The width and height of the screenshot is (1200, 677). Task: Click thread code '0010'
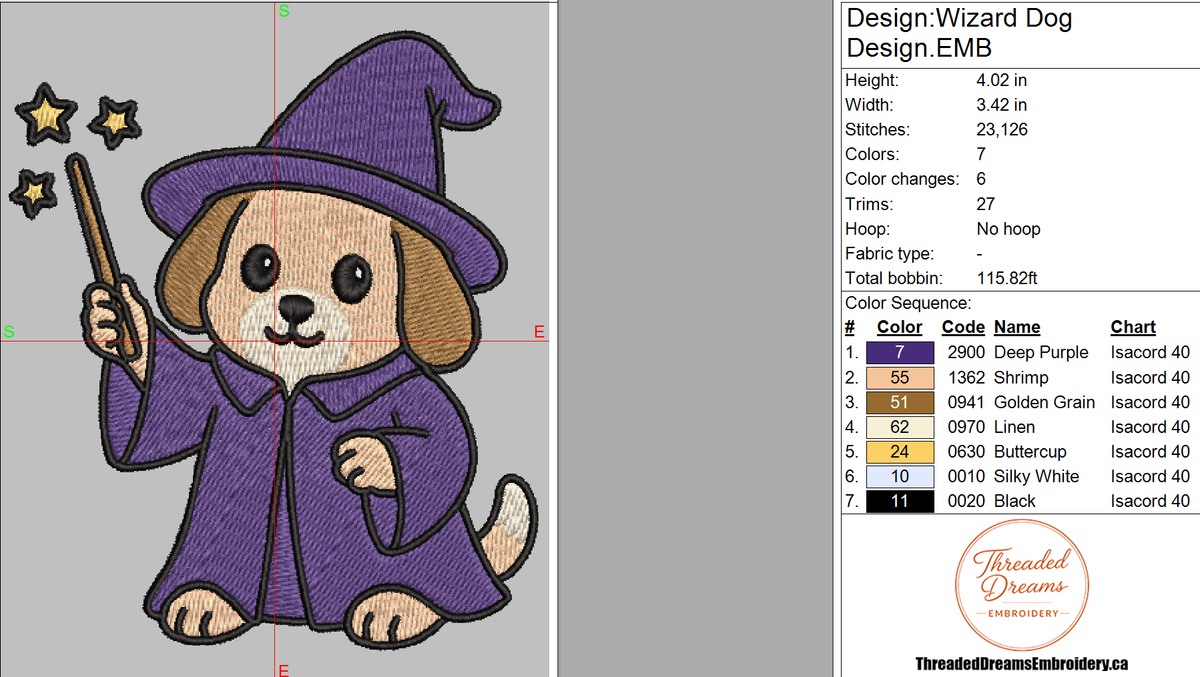(967, 476)
